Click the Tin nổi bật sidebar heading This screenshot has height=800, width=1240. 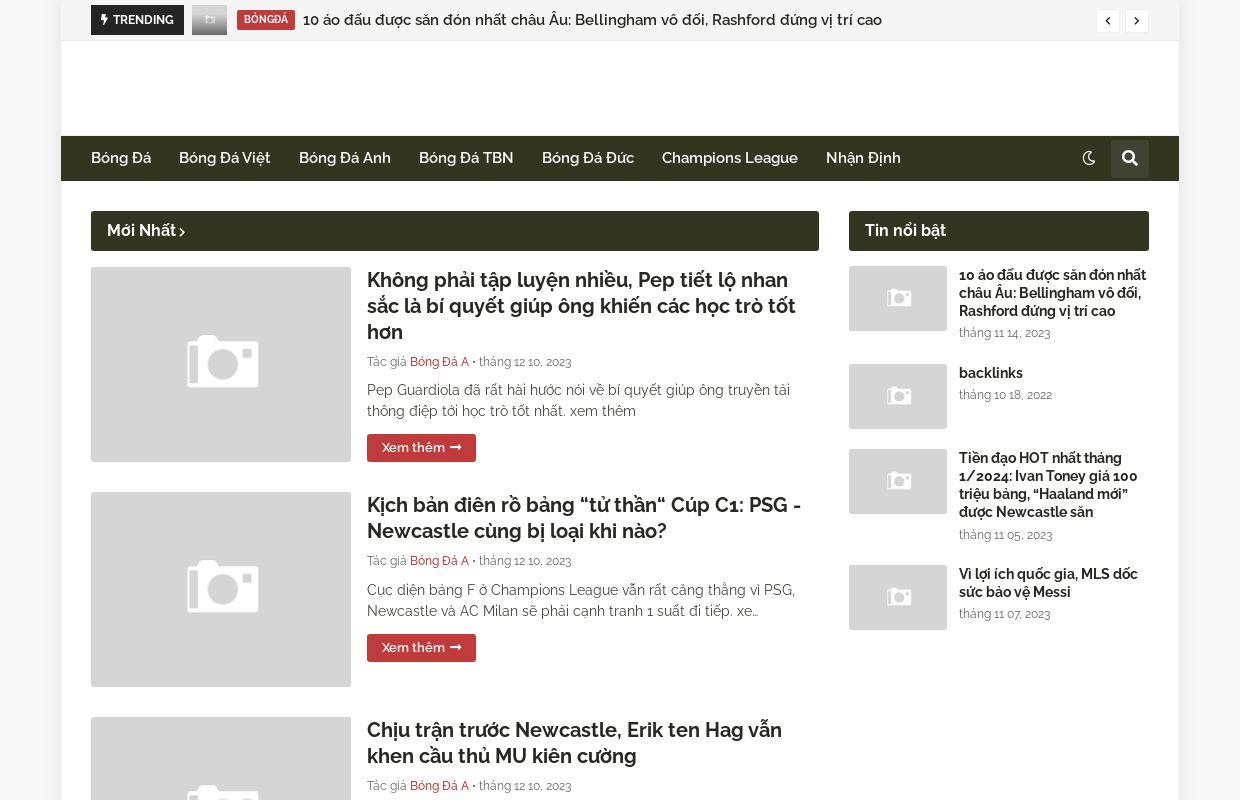point(905,231)
